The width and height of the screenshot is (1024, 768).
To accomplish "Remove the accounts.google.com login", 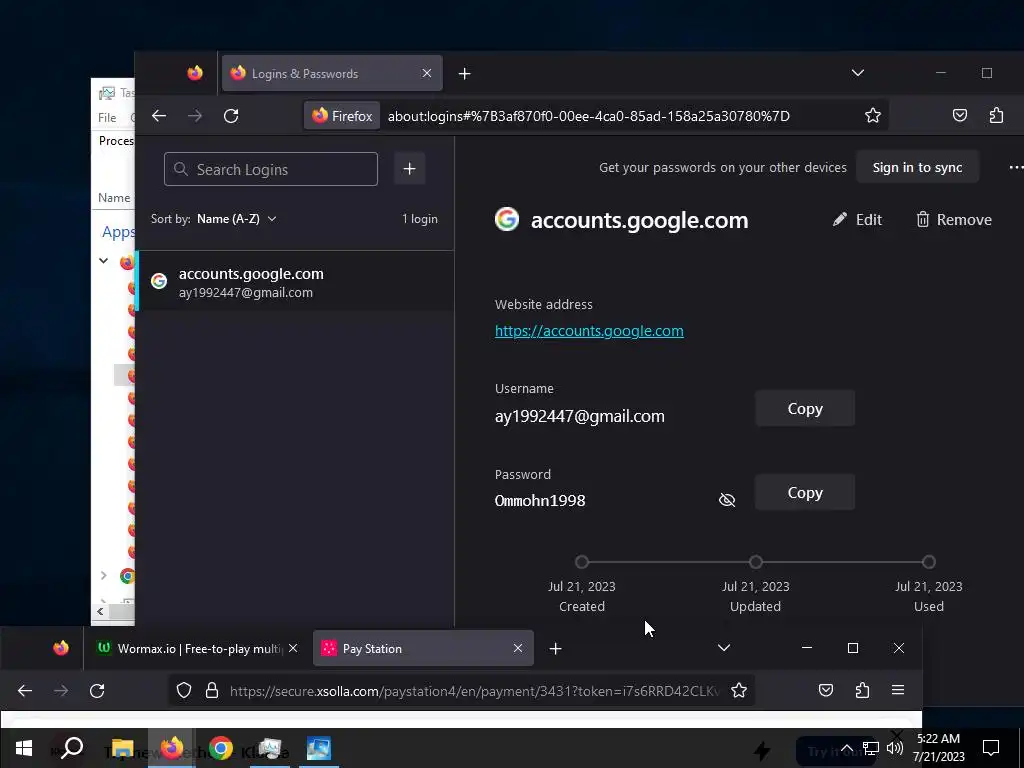I will (x=953, y=220).
